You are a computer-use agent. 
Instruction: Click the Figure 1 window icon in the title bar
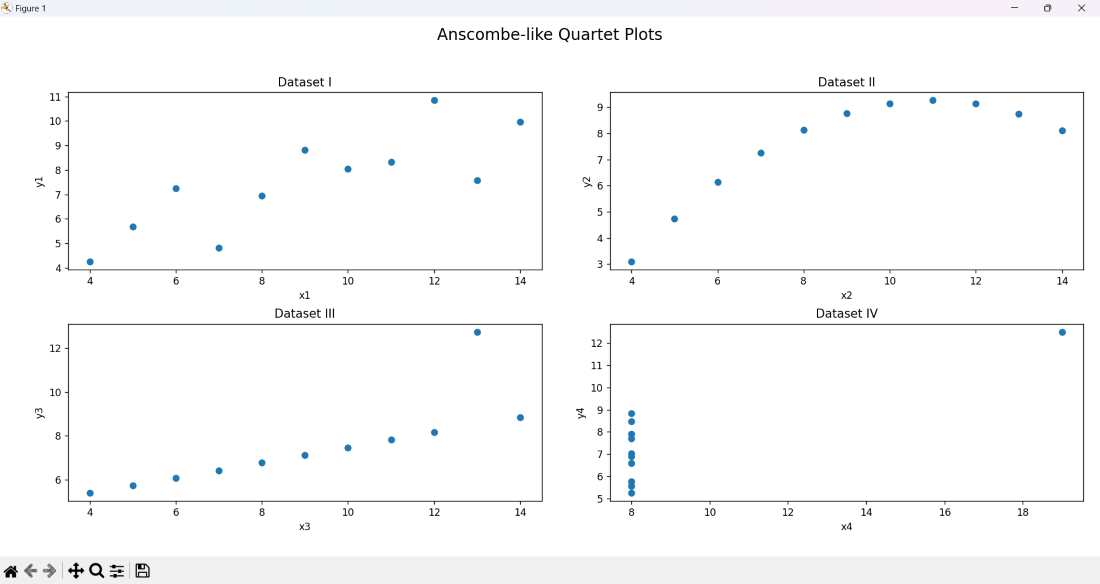click(7, 8)
